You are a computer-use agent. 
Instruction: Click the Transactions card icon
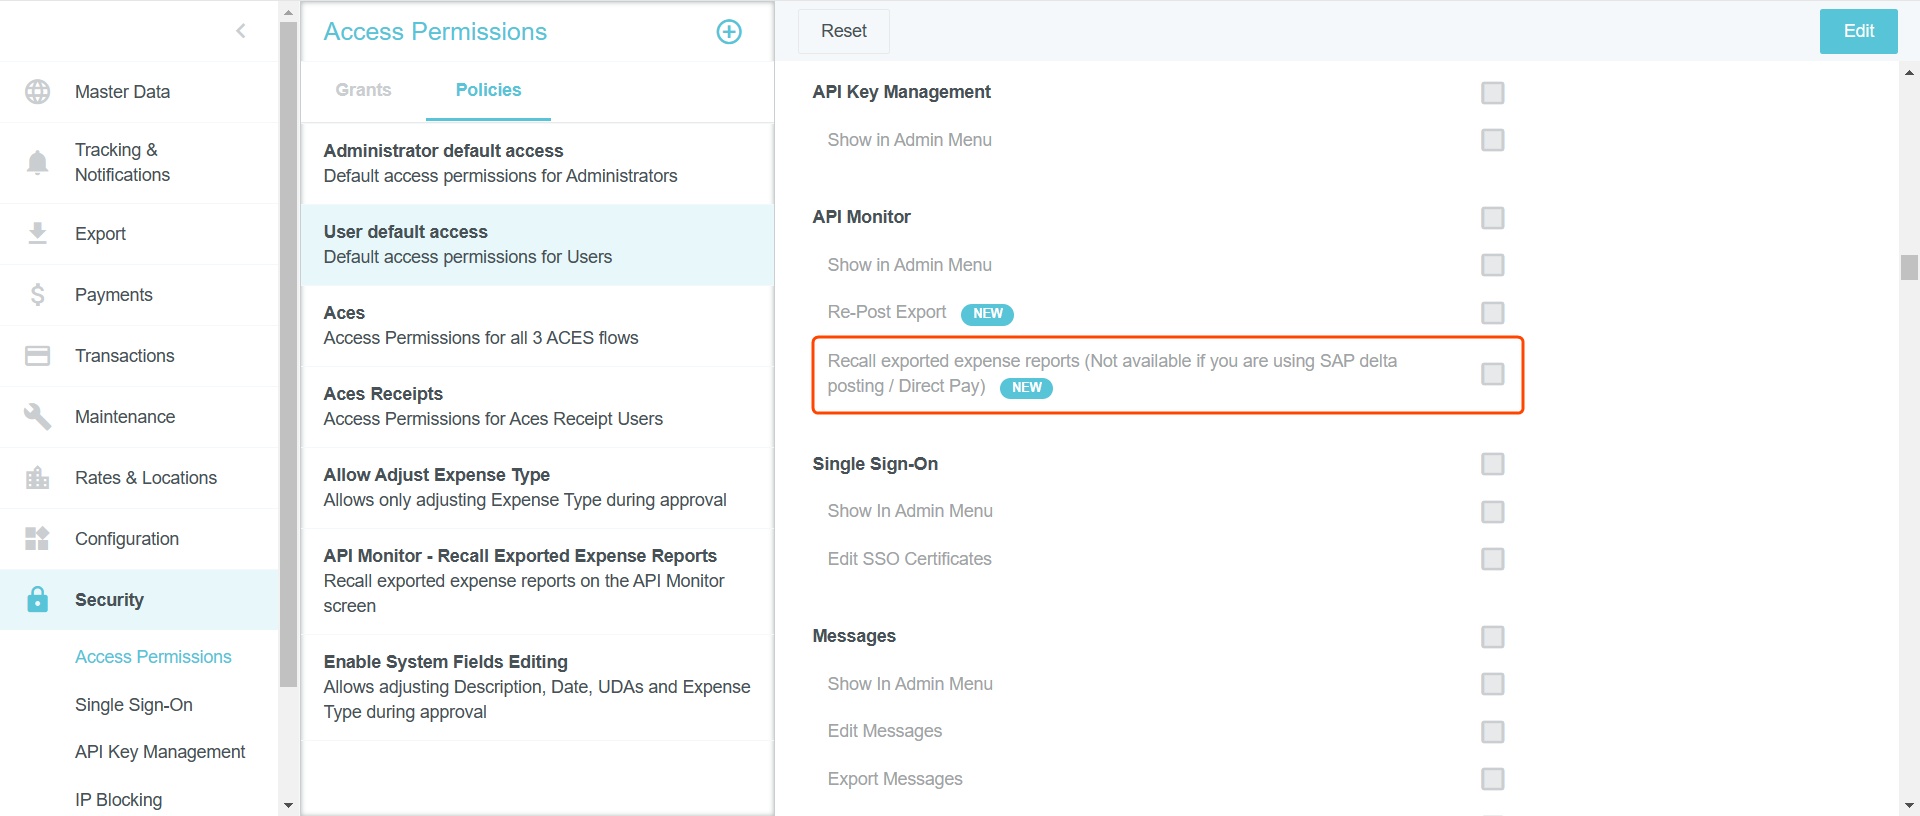[x=37, y=356]
